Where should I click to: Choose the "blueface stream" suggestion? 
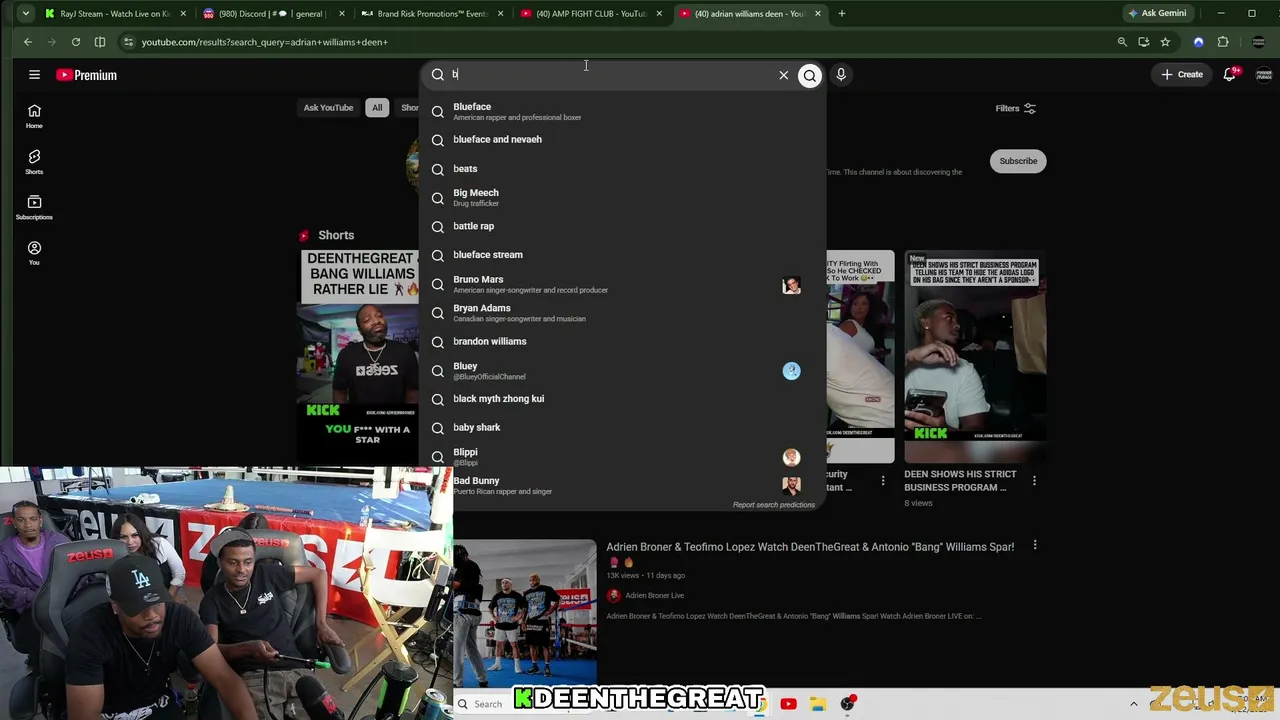tap(622, 255)
